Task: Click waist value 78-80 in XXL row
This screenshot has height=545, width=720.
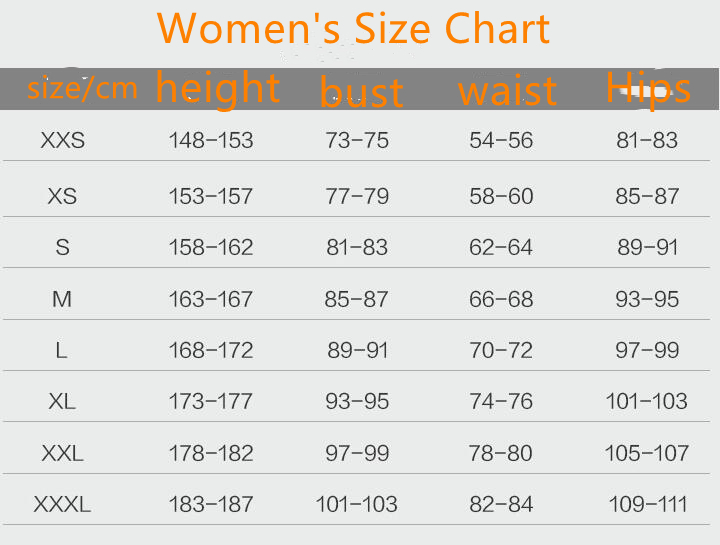Action: pos(501,454)
